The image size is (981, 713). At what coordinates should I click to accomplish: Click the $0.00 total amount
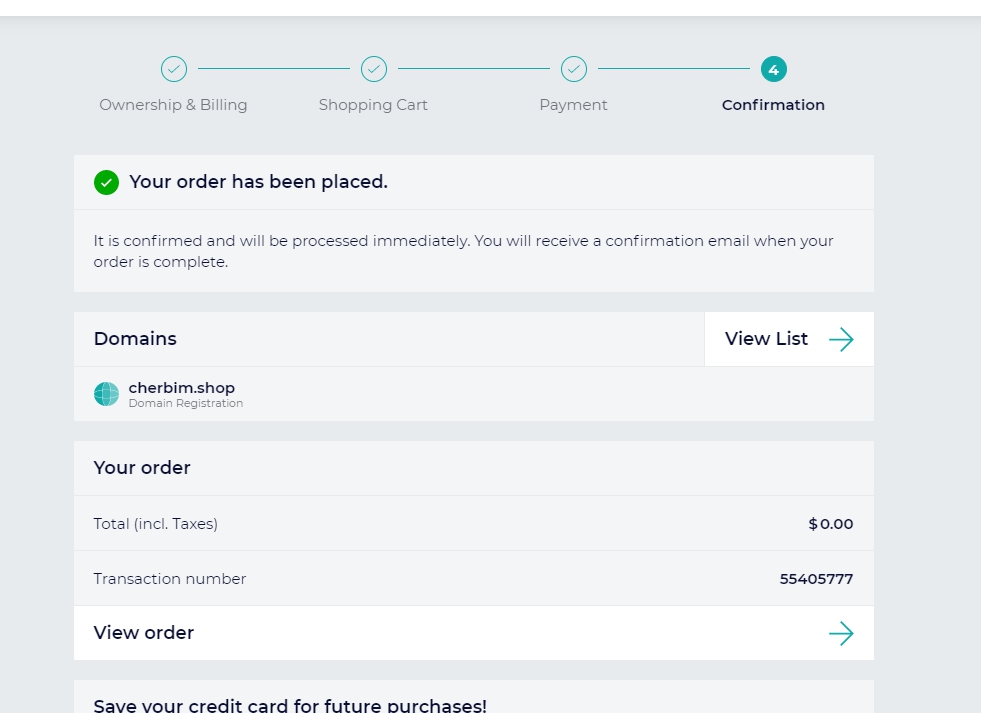831,524
